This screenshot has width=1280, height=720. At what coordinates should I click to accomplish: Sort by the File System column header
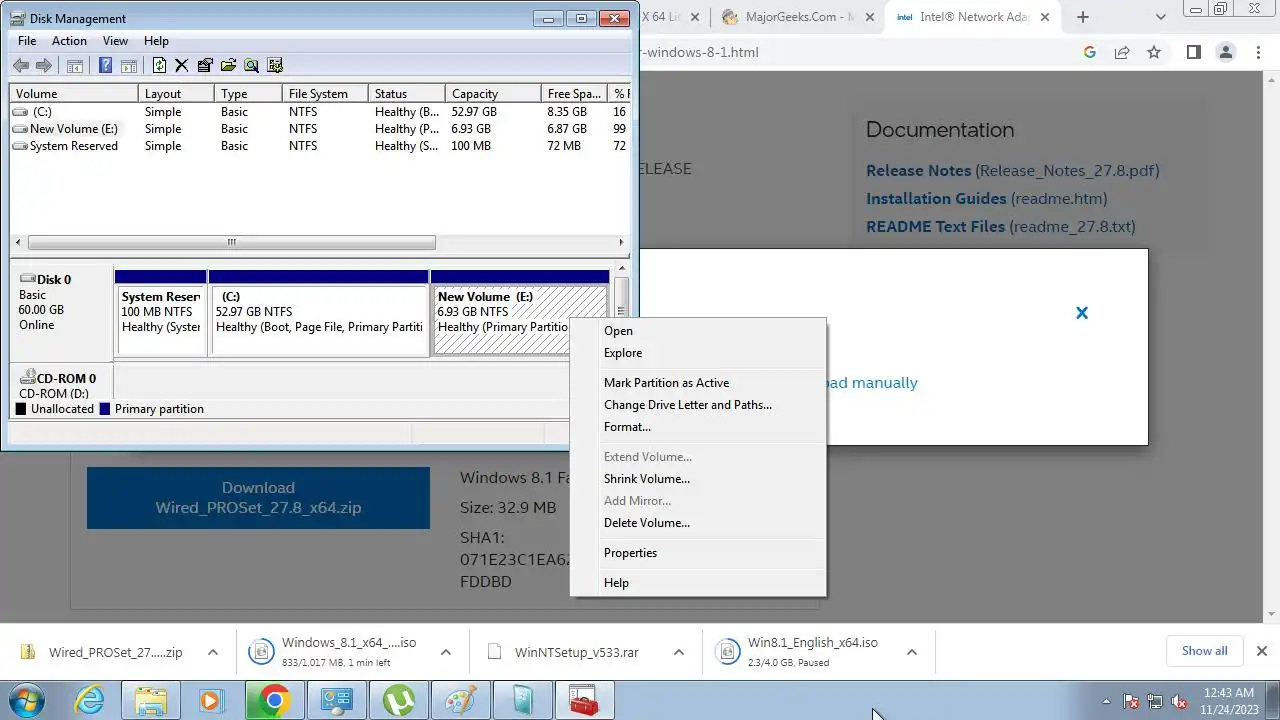[x=324, y=93]
